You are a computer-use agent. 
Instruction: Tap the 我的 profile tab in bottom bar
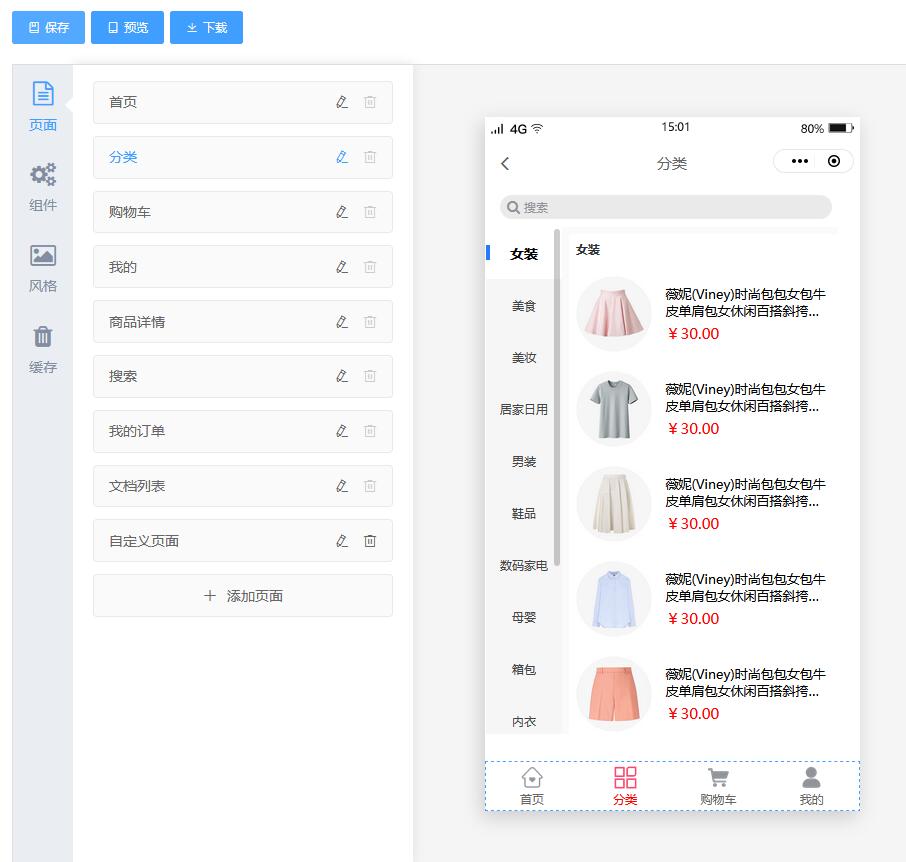click(811, 786)
